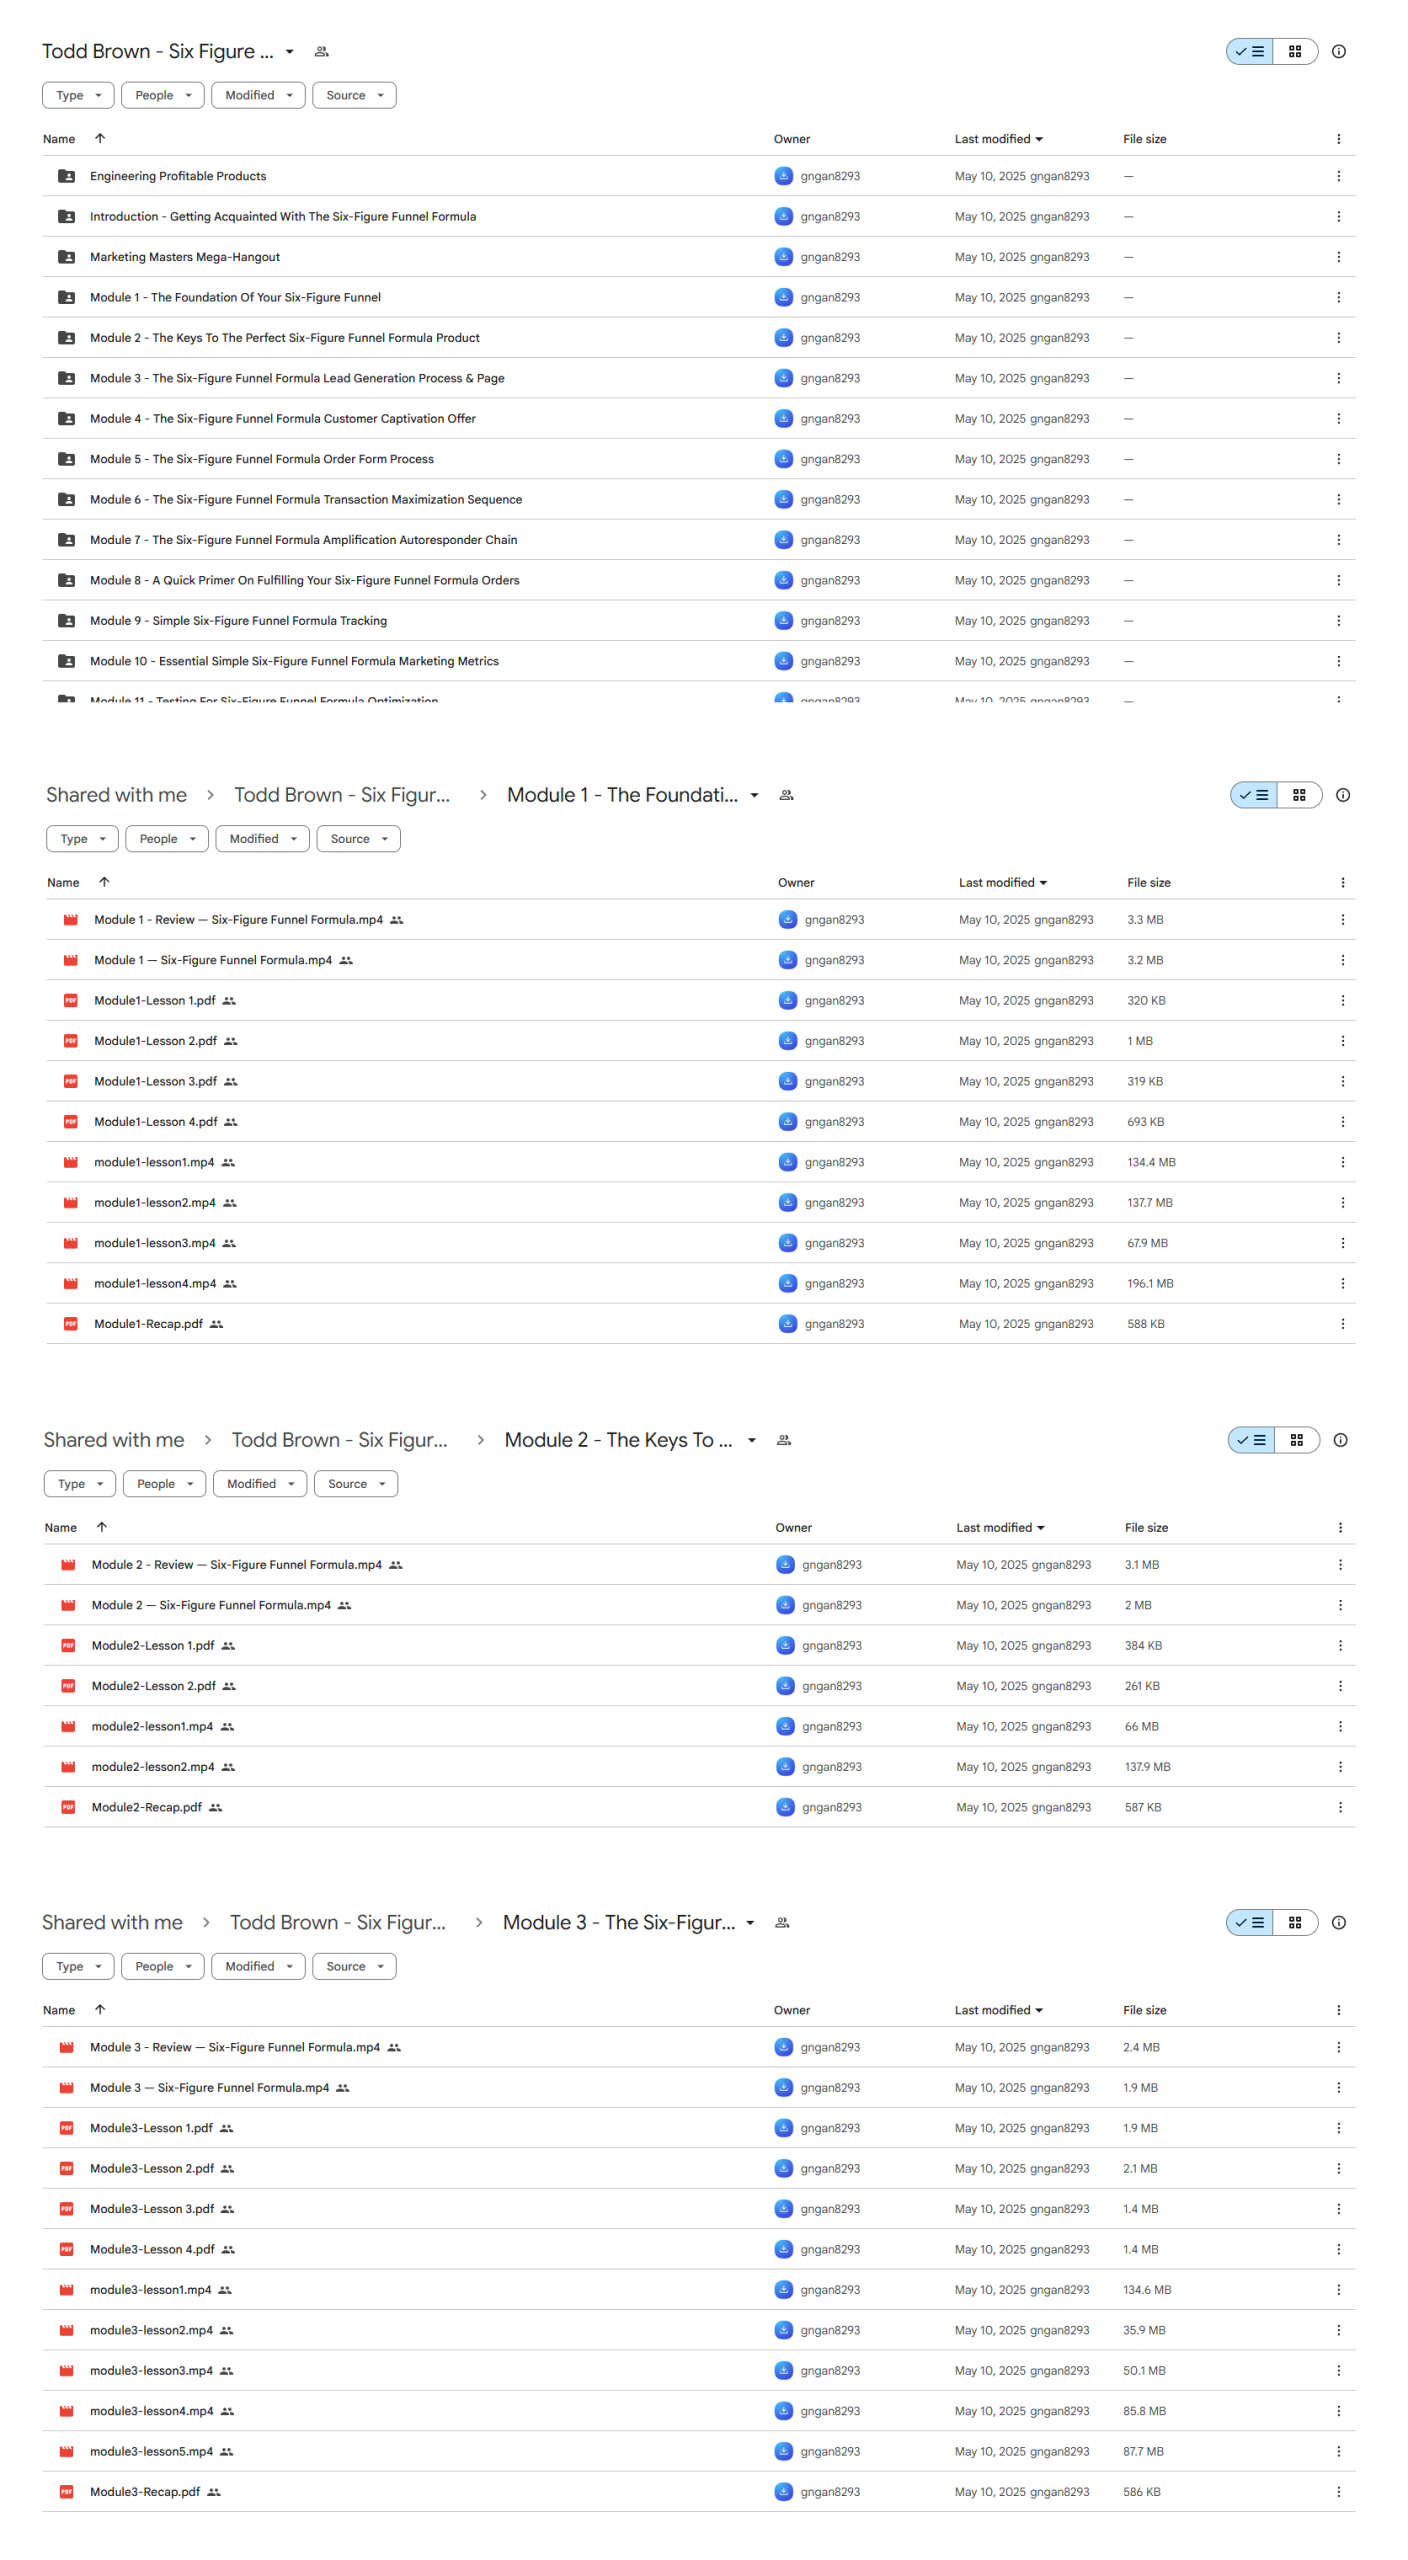Open Modified filter in Module 2 panel

click(x=260, y=1484)
